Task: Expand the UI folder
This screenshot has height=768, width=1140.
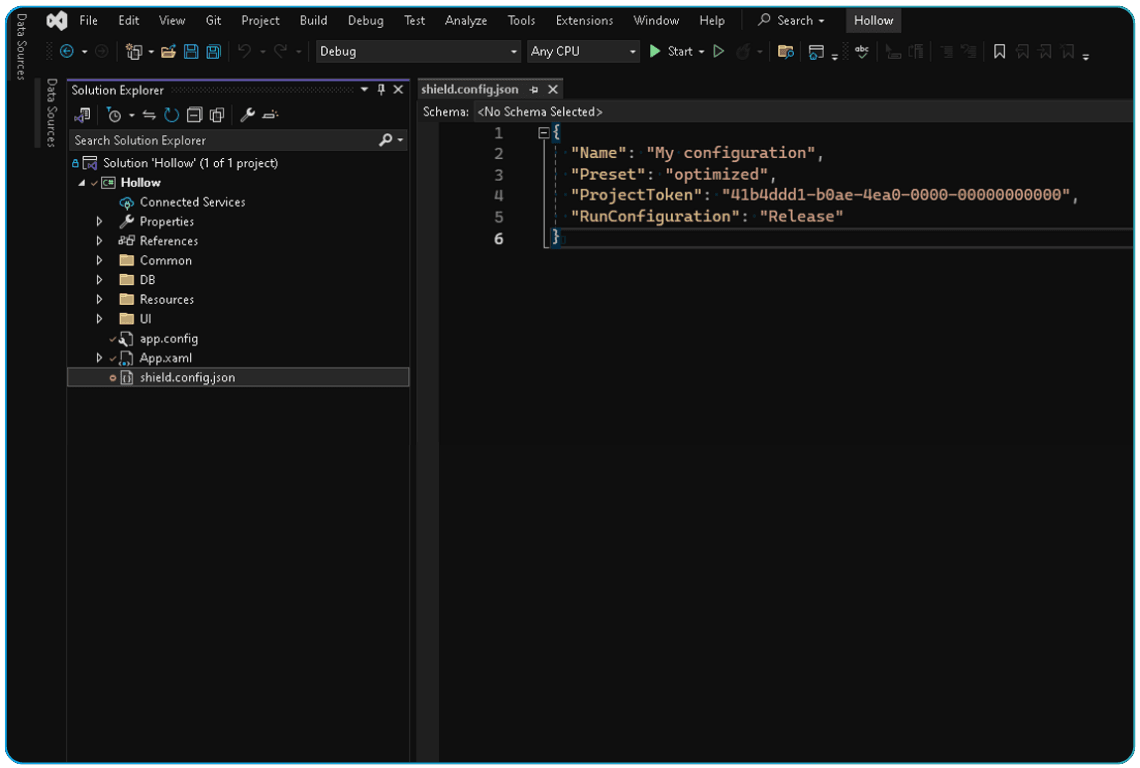Action: point(100,319)
